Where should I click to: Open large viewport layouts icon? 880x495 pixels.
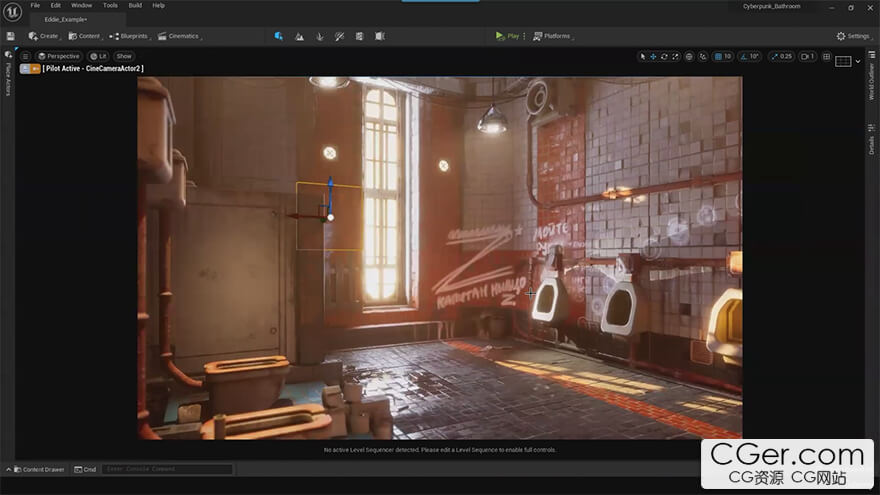coord(843,61)
